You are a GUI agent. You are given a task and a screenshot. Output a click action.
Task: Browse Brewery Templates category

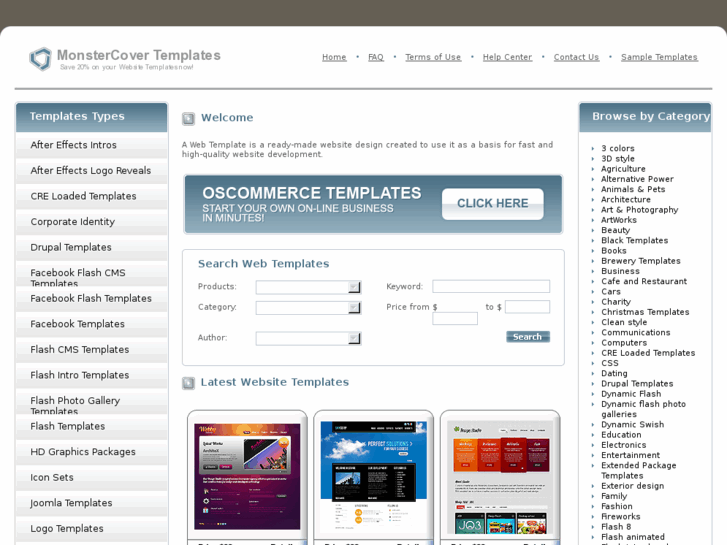641,261
